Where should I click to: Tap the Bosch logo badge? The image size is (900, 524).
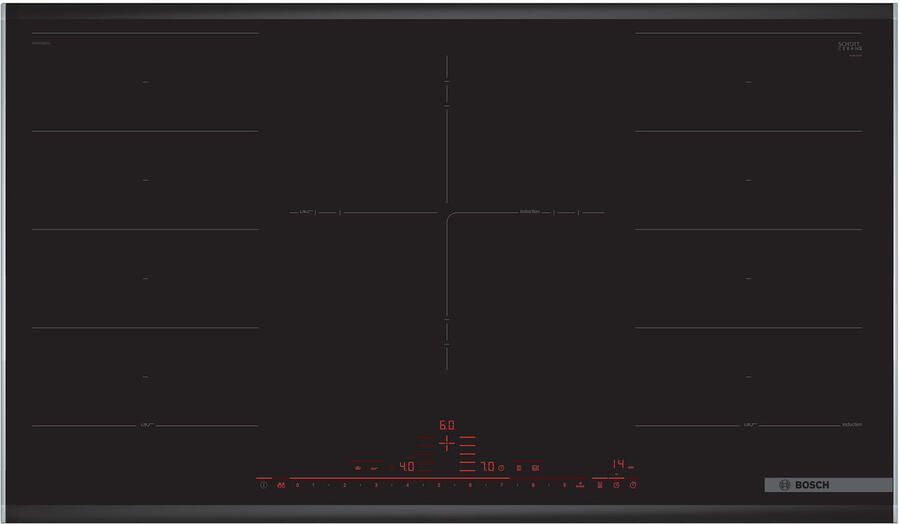pos(828,485)
